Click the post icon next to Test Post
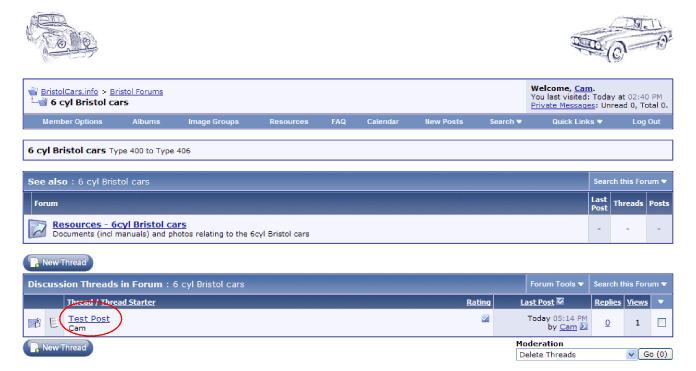The image size is (696, 371). tap(54, 322)
